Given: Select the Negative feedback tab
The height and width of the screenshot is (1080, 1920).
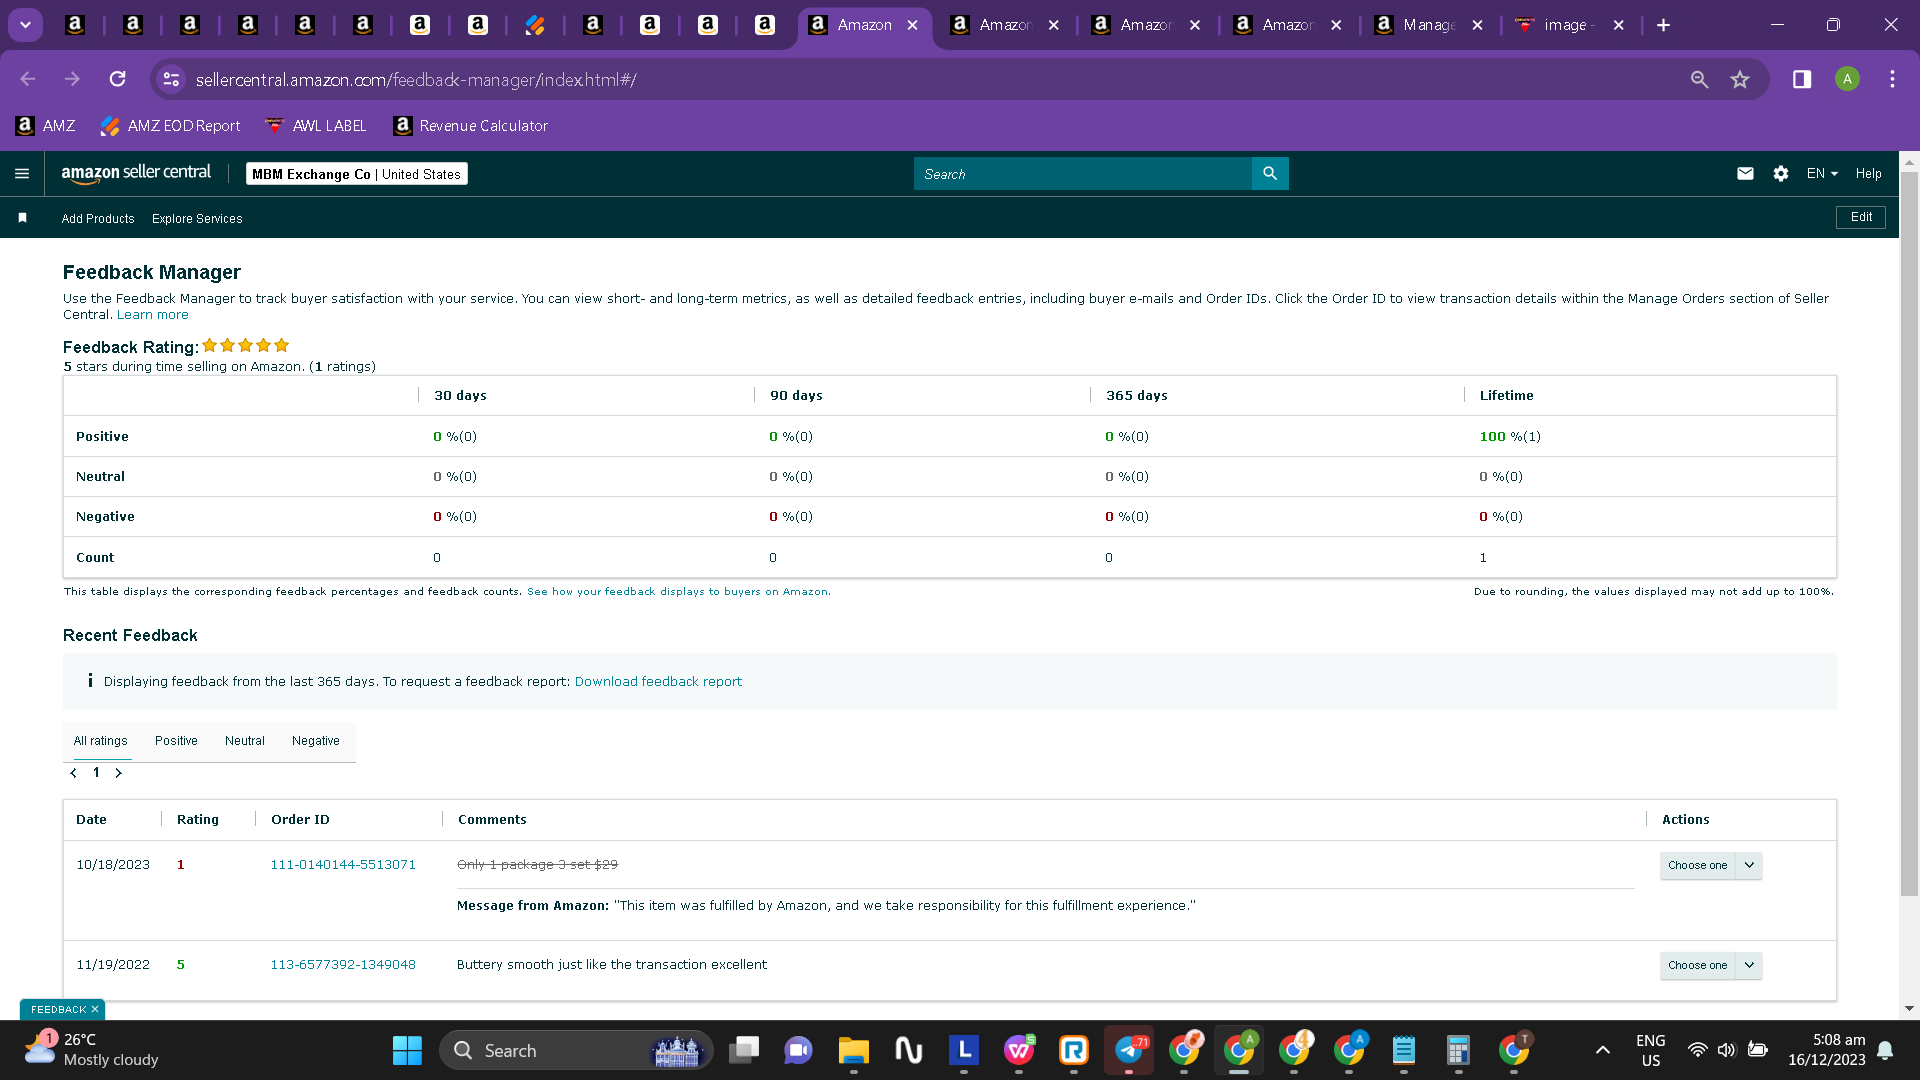Looking at the screenshot, I should click(x=316, y=741).
